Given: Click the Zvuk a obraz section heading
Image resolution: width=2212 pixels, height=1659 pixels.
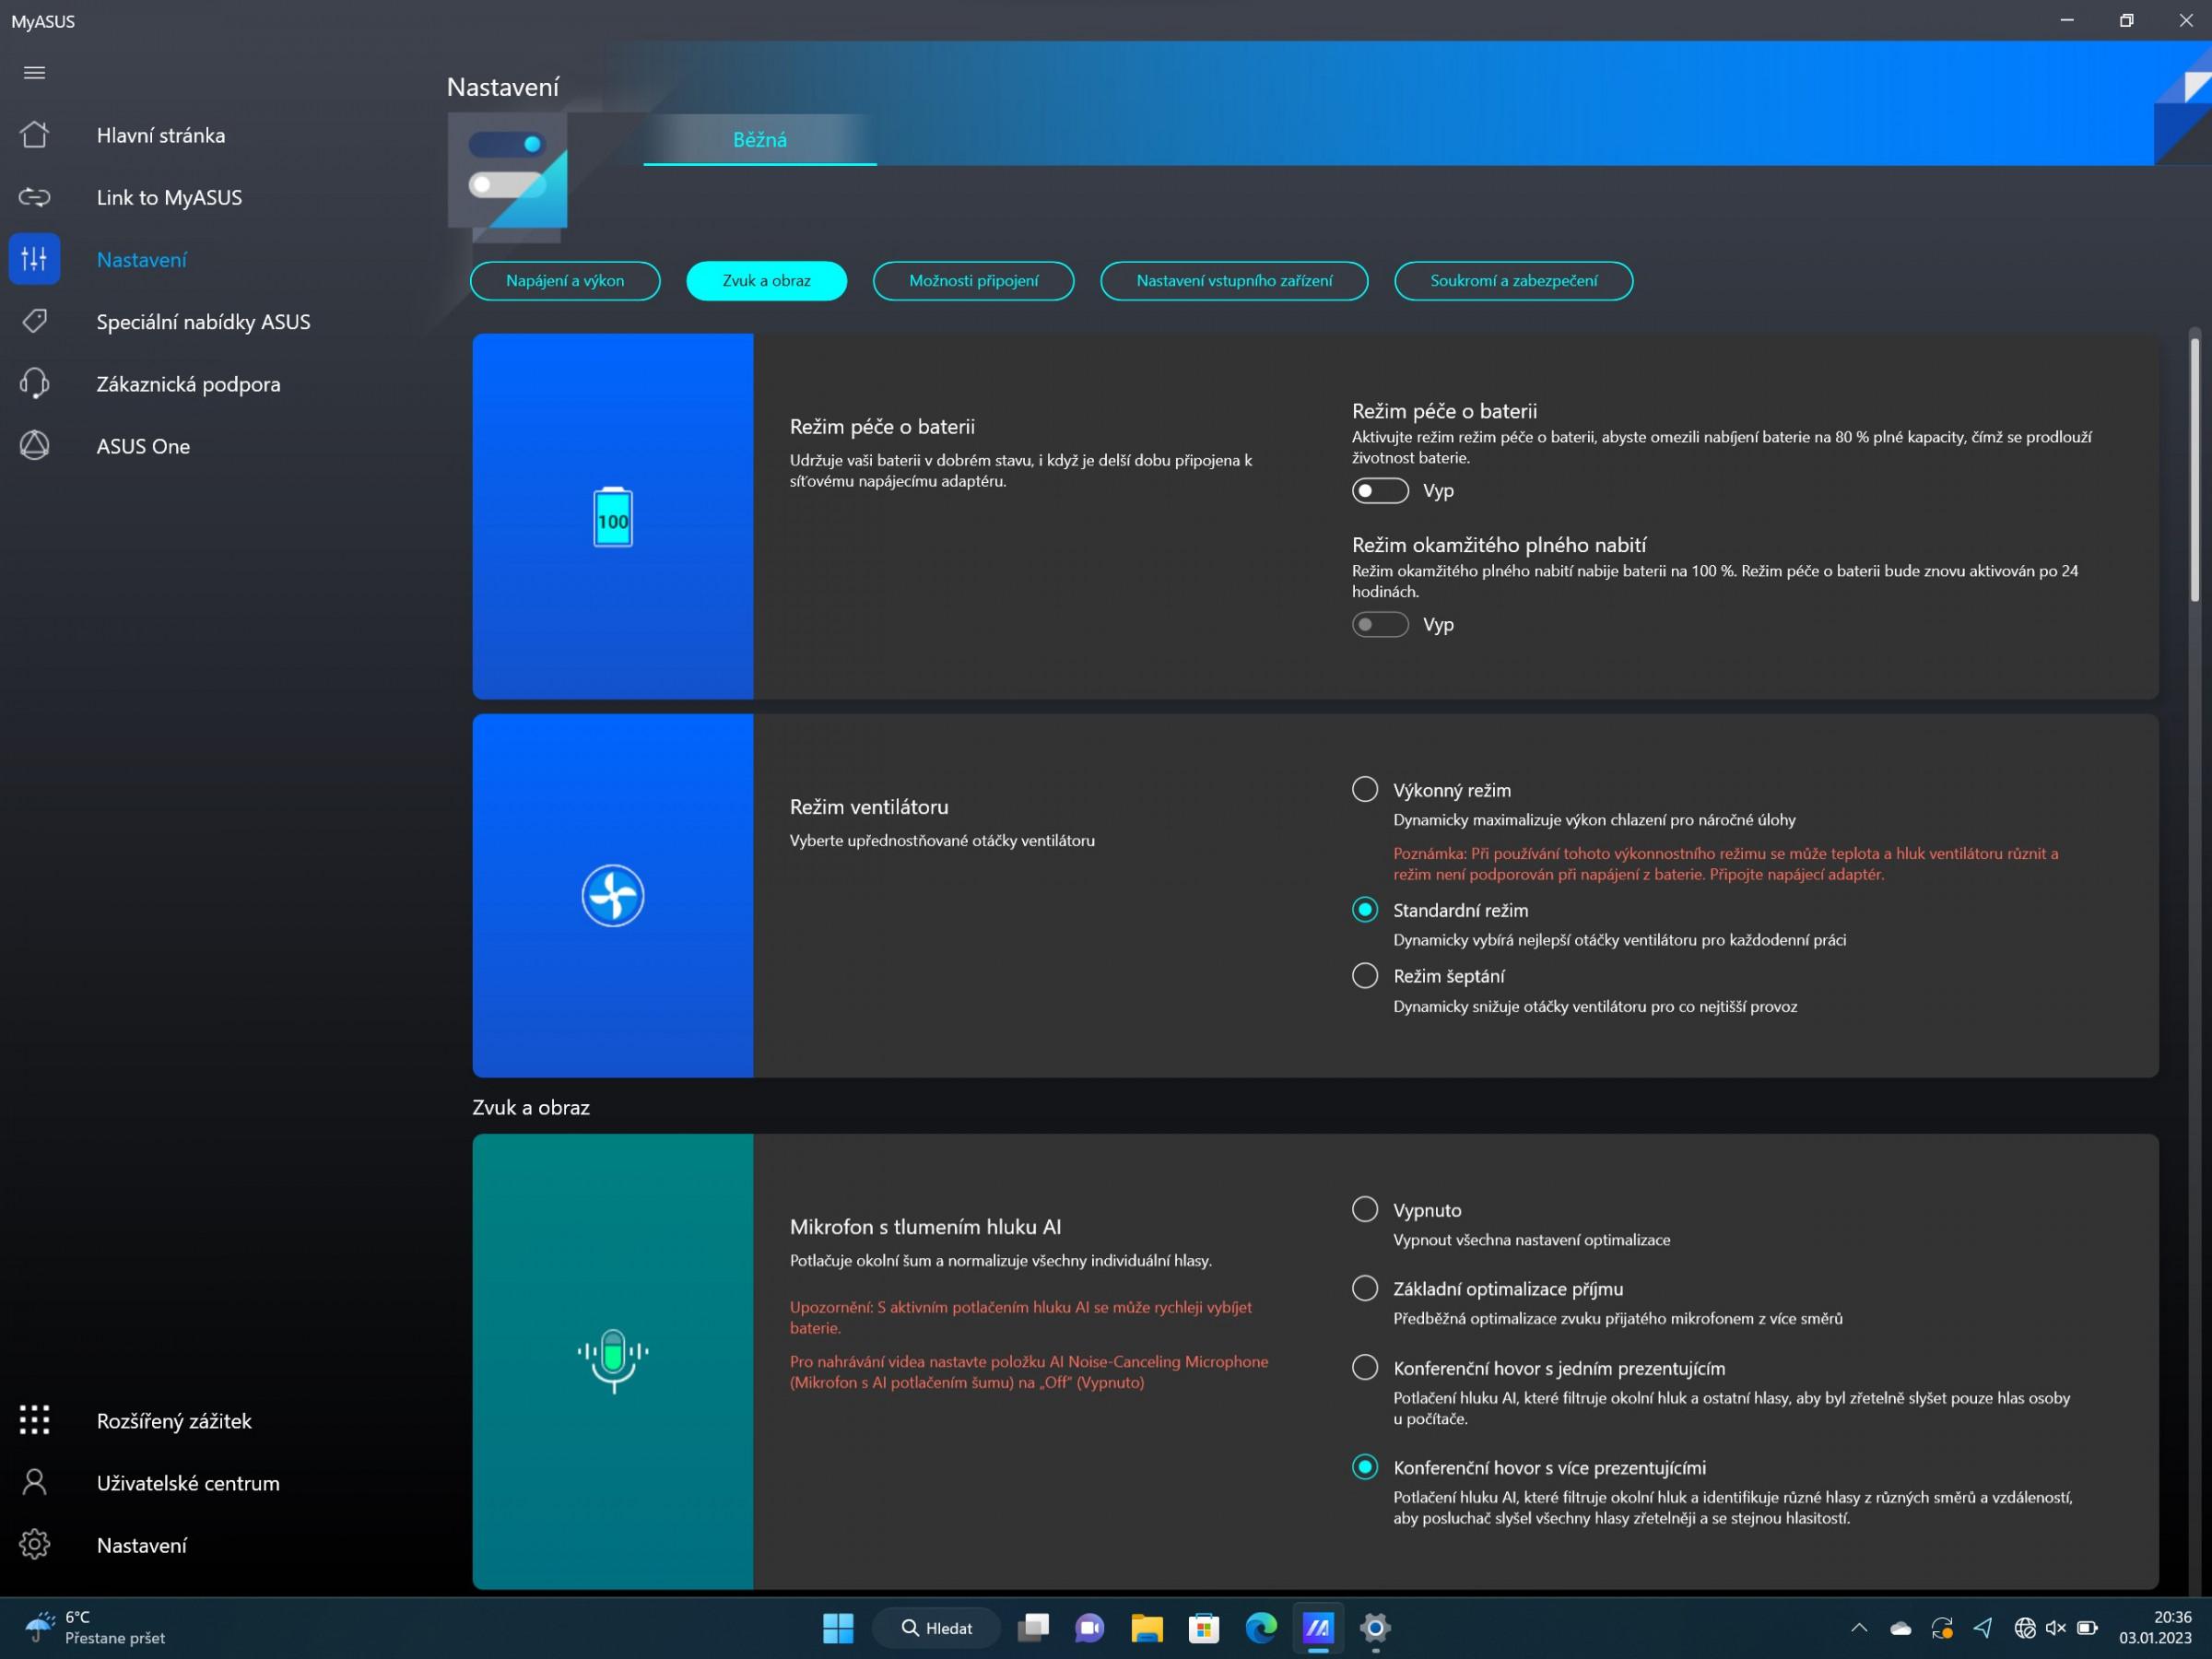Looking at the screenshot, I should (x=531, y=1107).
